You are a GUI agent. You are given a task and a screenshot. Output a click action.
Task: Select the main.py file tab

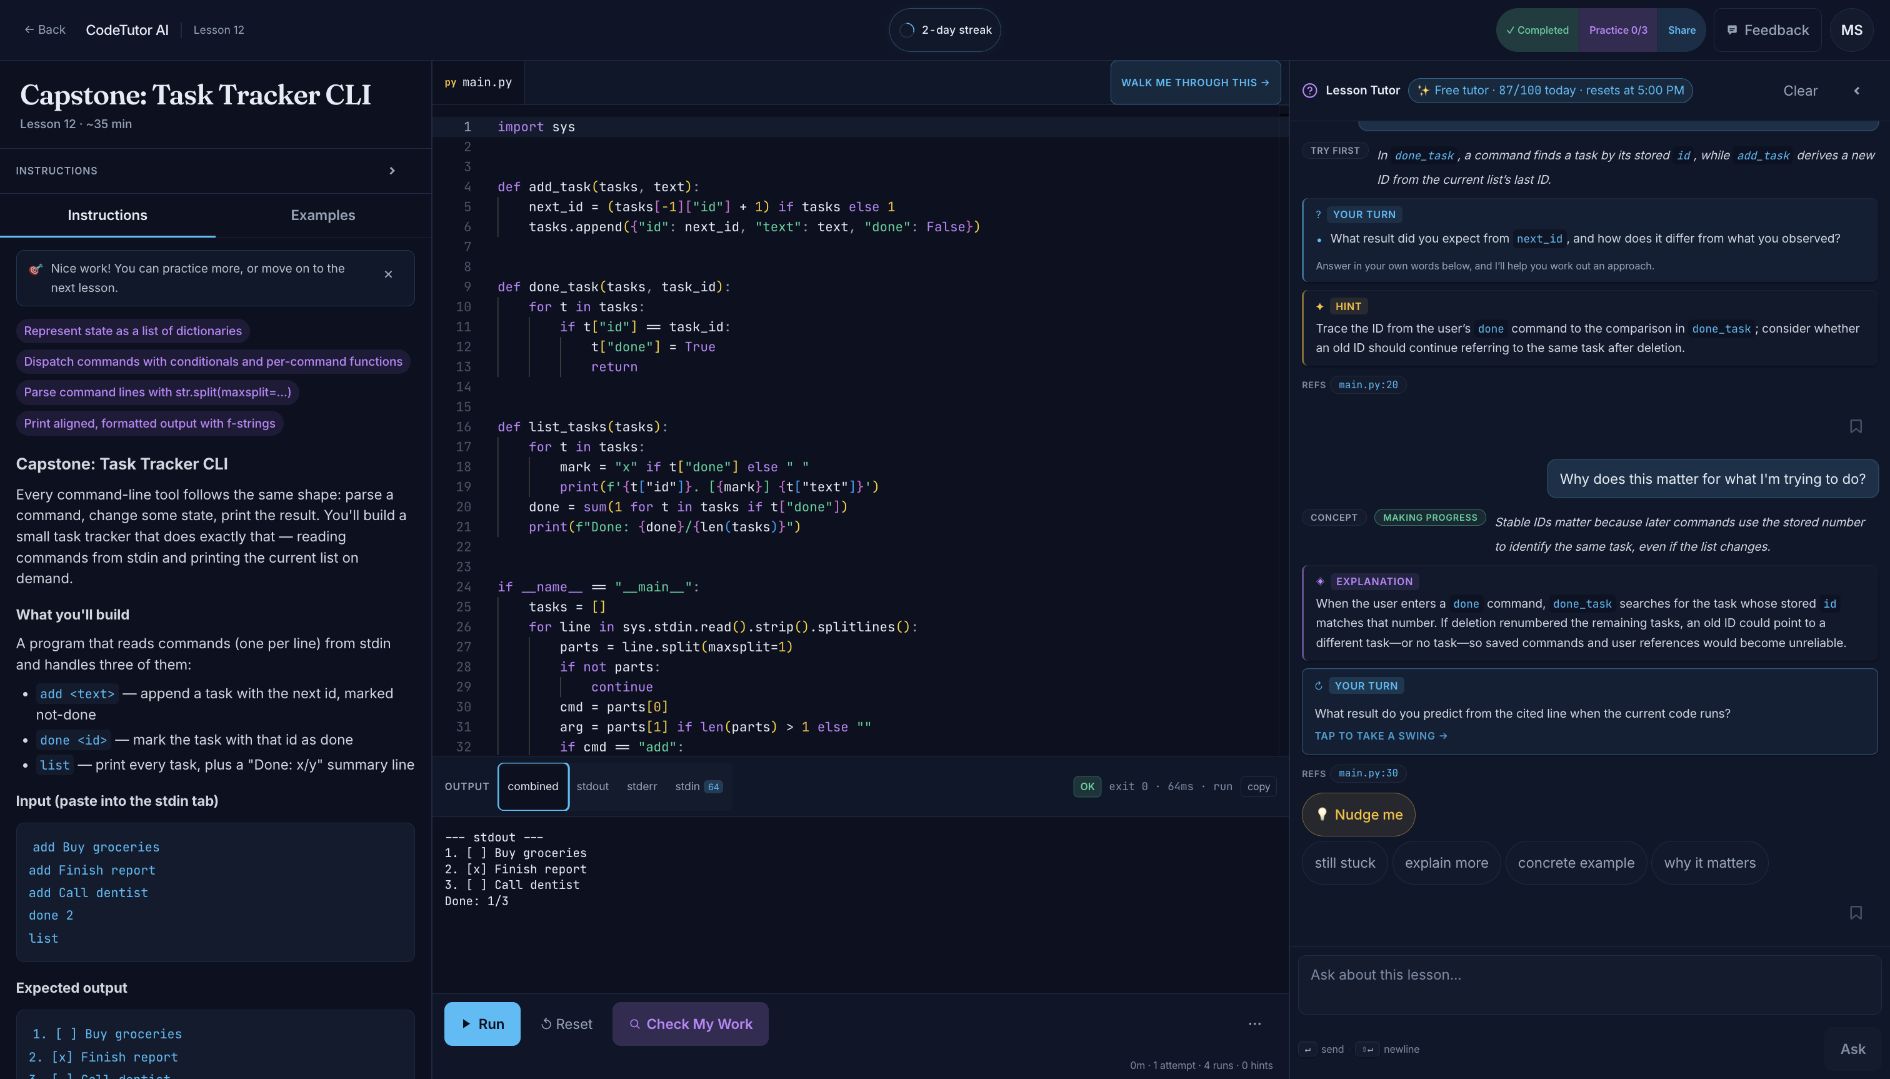478,83
